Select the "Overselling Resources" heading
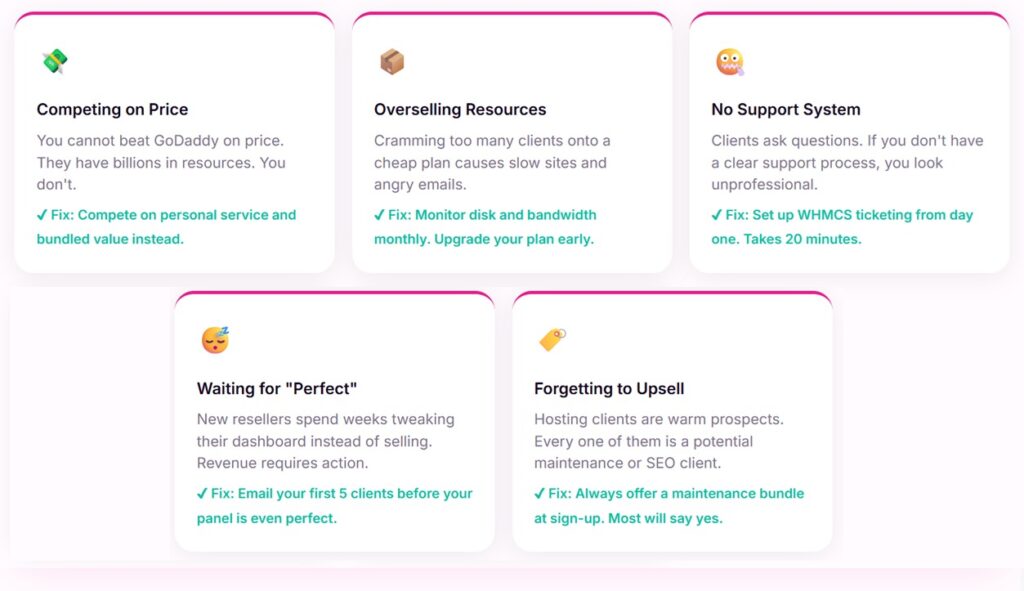Viewport: 1024px width, 591px height. click(x=460, y=110)
